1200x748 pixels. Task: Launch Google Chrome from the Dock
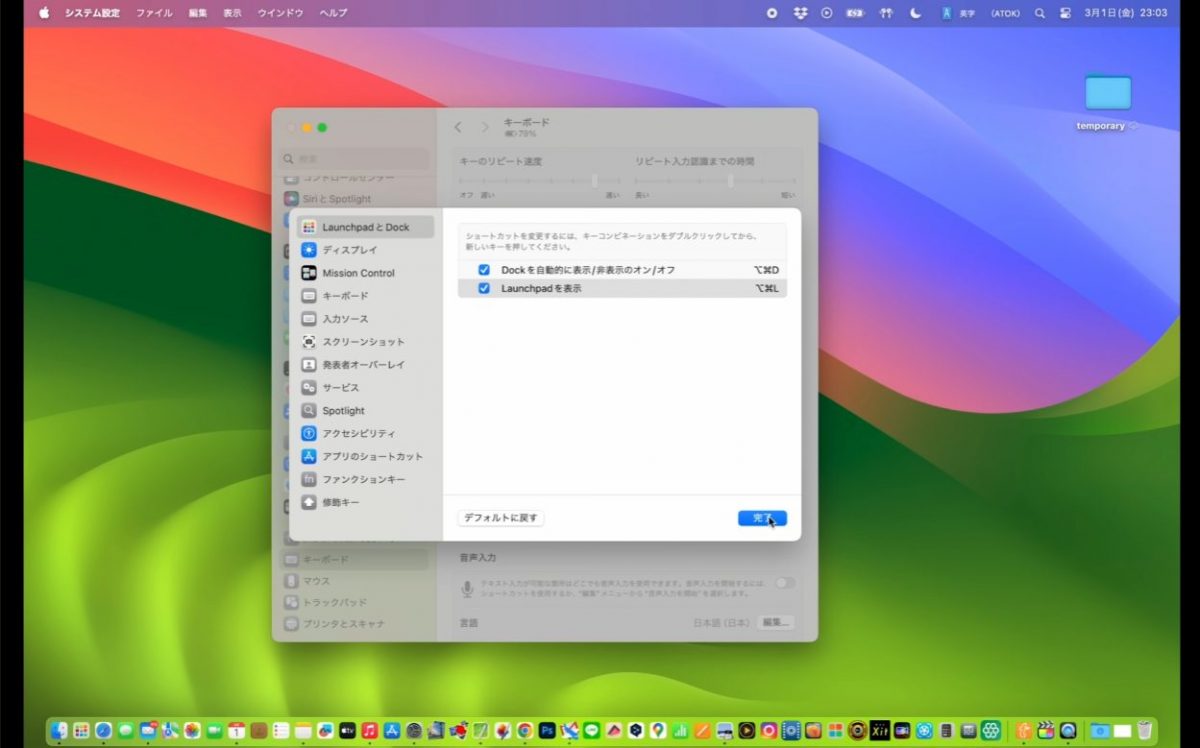[525, 731]
